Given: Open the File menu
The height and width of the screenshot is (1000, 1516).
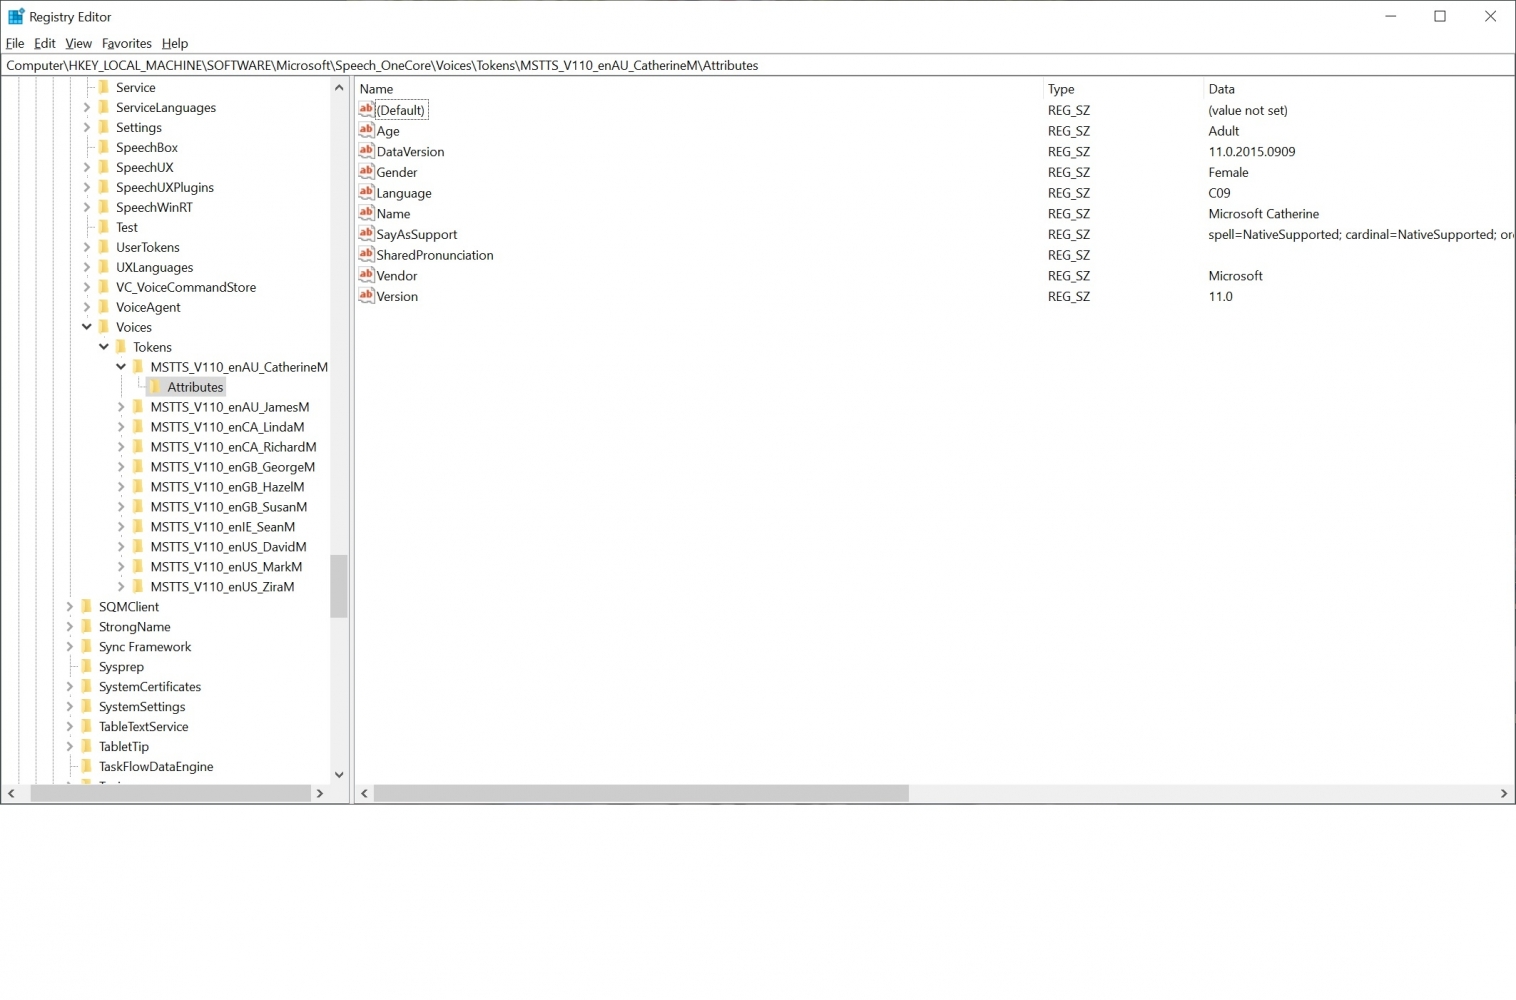Looking at the screenshot, I should click(15, 43).
